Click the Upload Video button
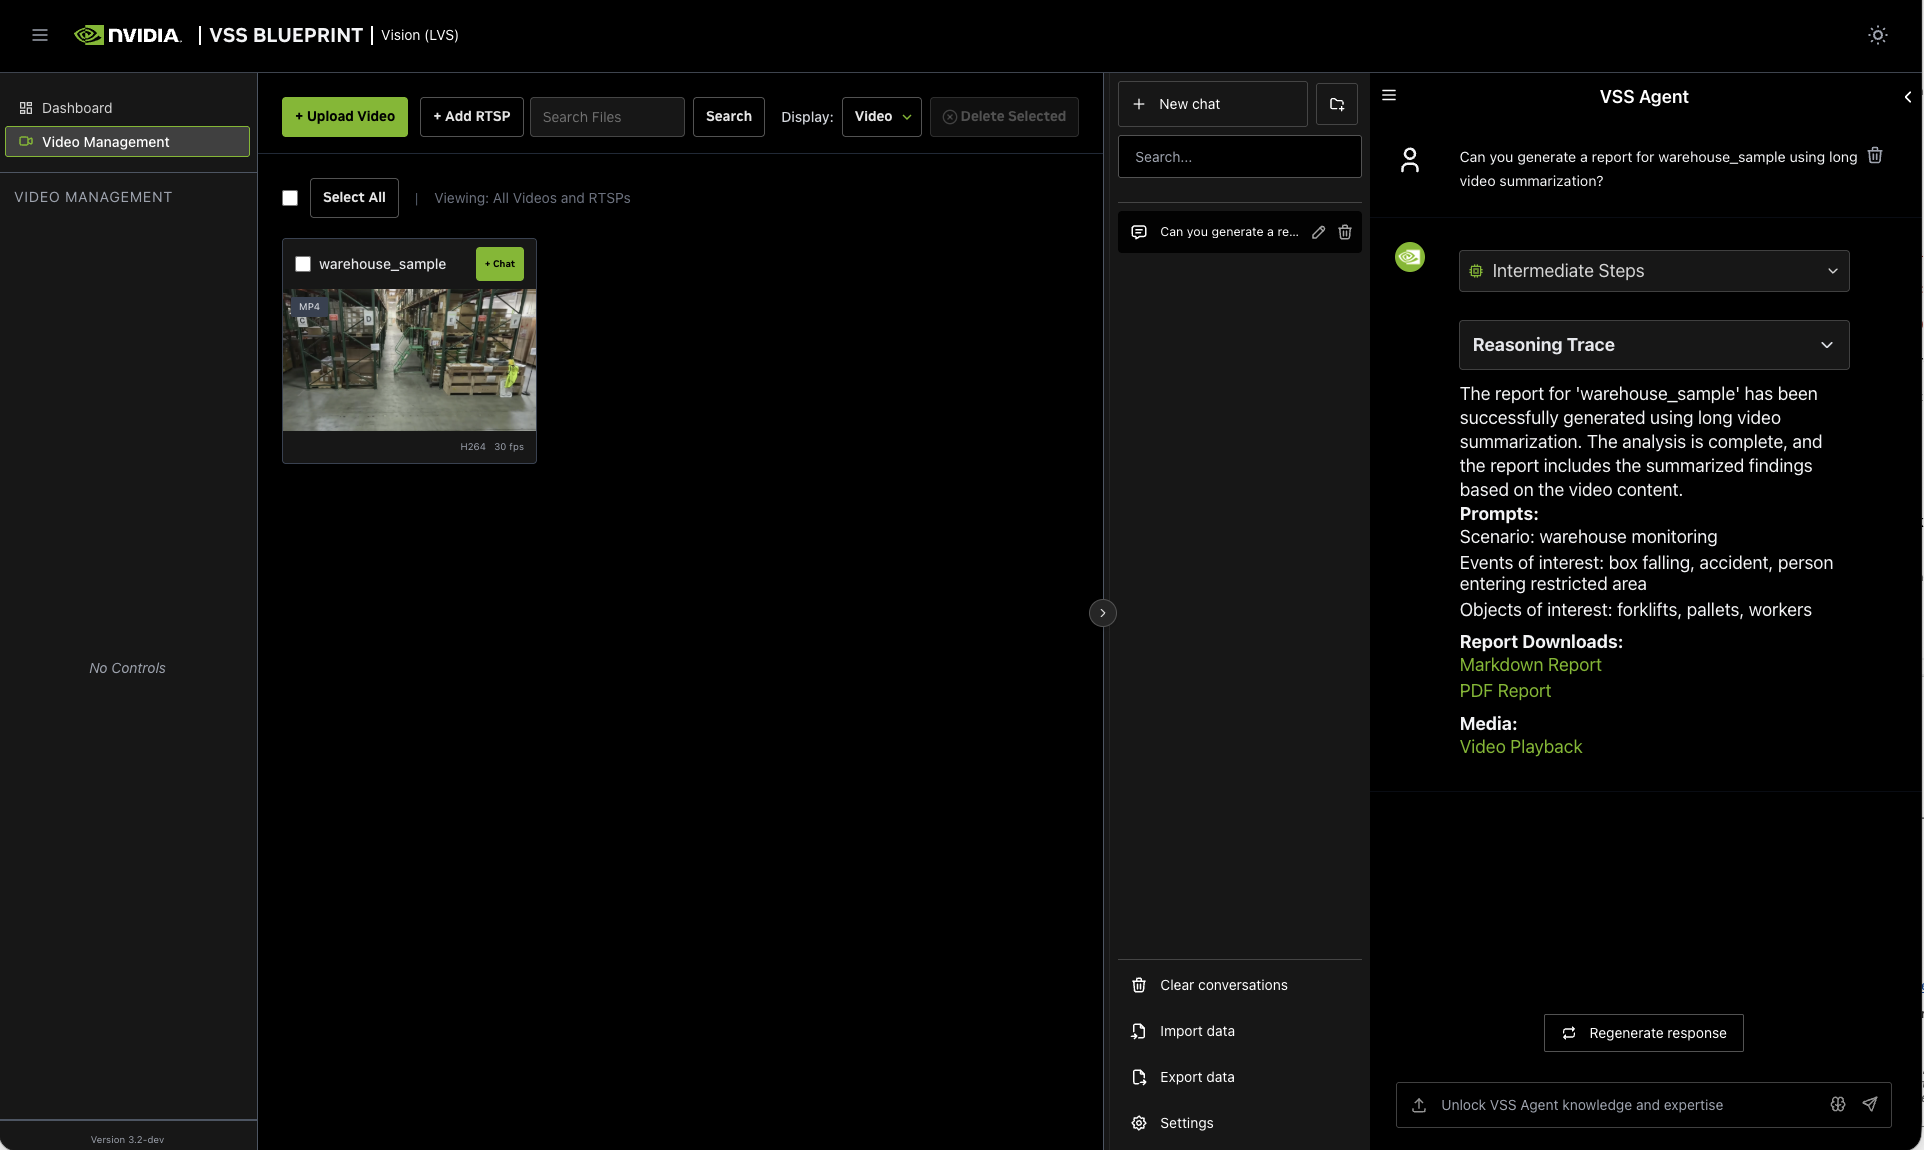1924x1150 pixels. pyautogui.click(x=345, y=117)
